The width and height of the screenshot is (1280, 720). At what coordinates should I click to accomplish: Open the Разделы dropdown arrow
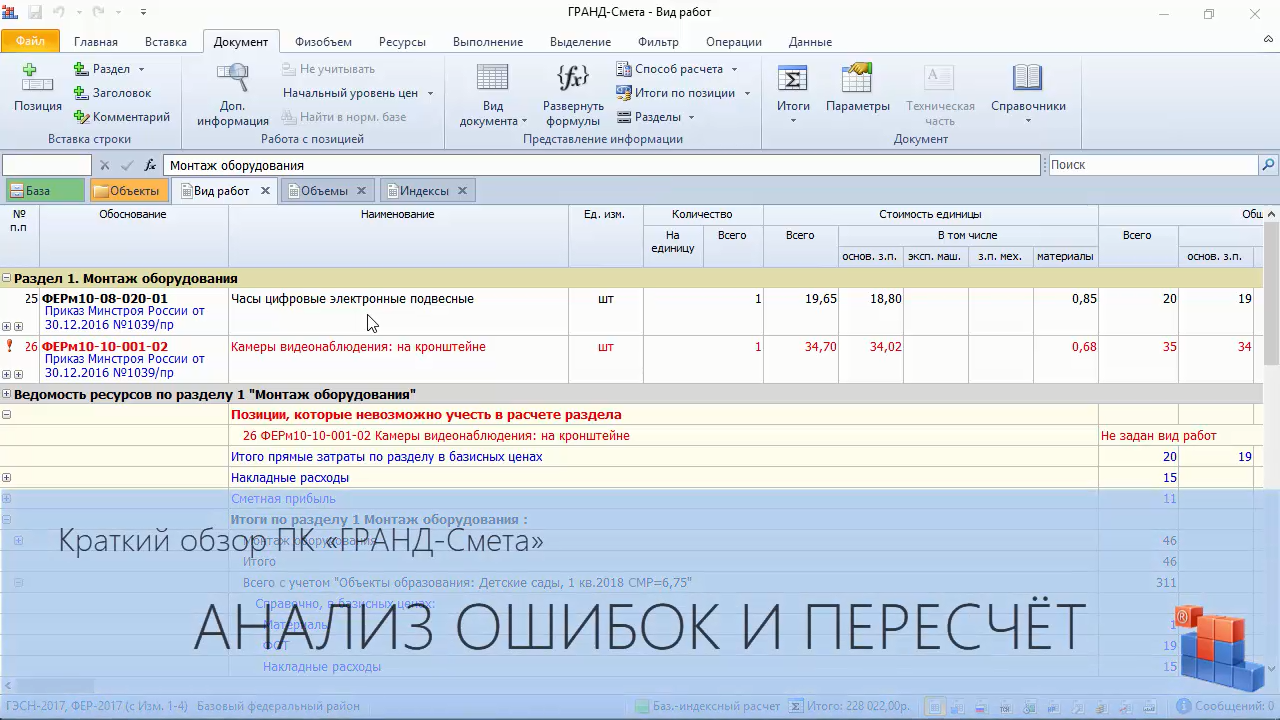(691, 117)
